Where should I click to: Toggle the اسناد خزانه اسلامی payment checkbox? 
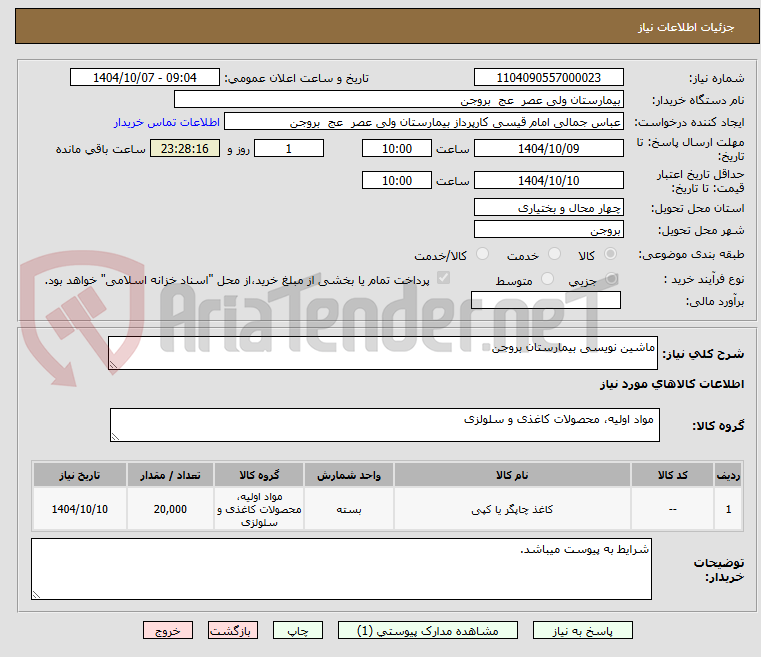coord(444,278)
